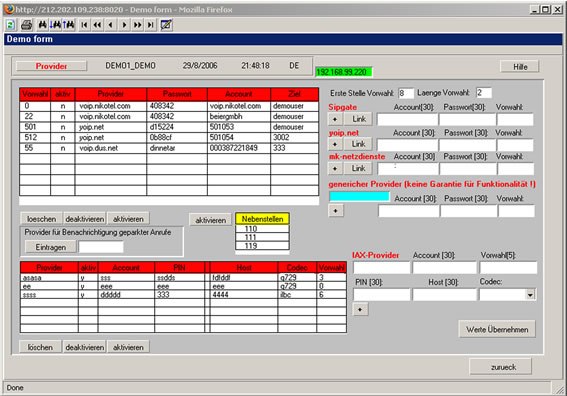The image size is (567, 396).
Task: Click the plus button in yoip.net row
Action: (335, 144)
